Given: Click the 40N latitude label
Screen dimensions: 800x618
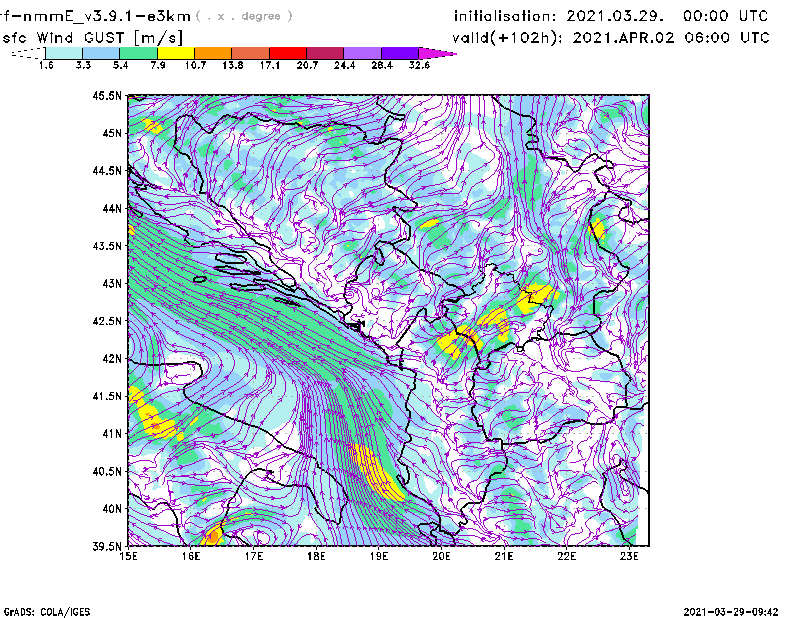Looking at the screenshot, I should click(112, 509).
